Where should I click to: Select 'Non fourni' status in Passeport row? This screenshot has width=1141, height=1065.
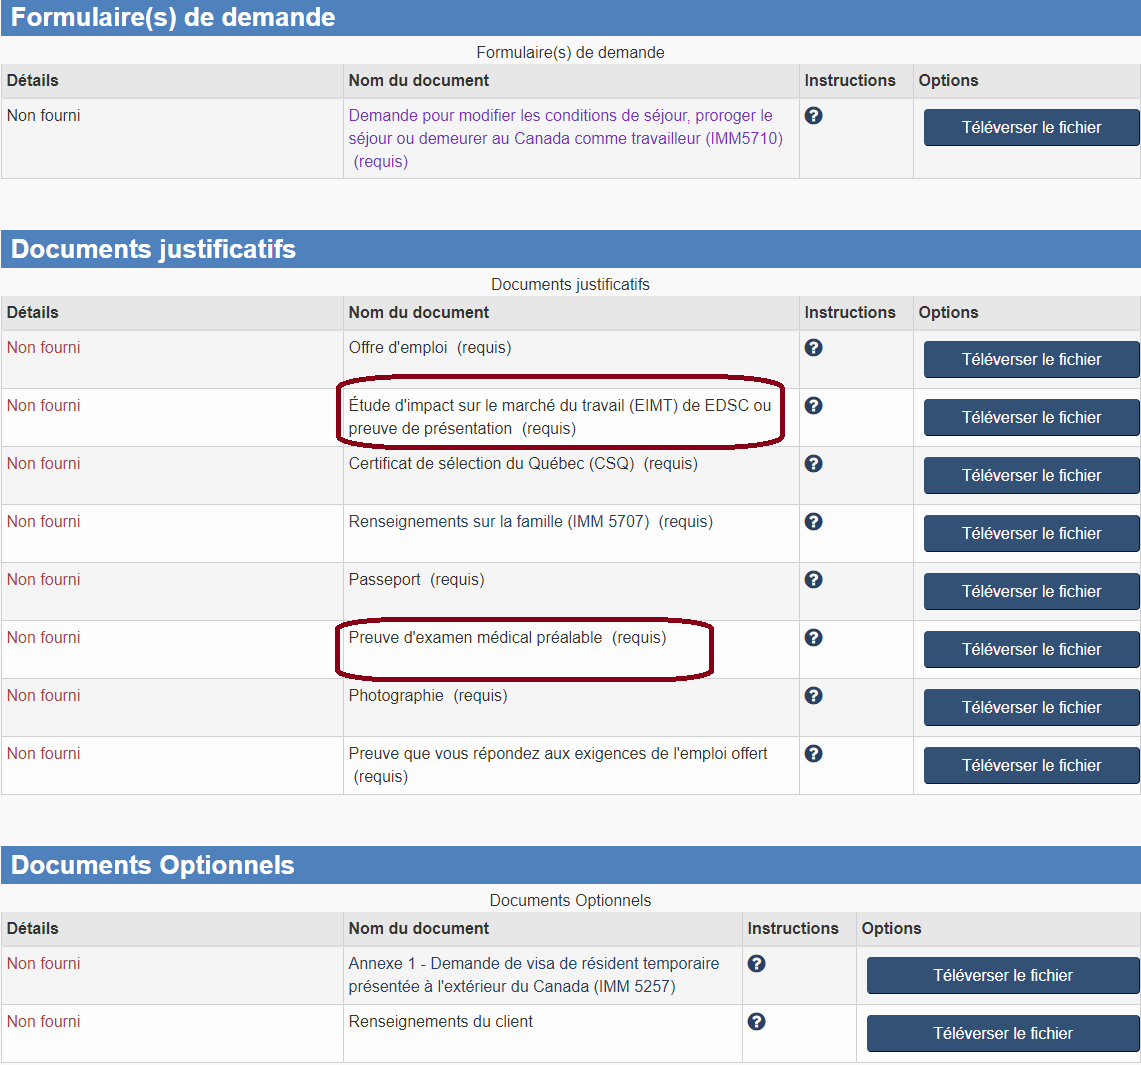click(44, 580)
